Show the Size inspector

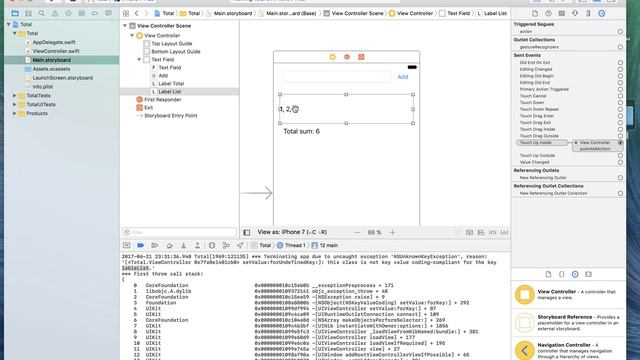click(588, 13)
